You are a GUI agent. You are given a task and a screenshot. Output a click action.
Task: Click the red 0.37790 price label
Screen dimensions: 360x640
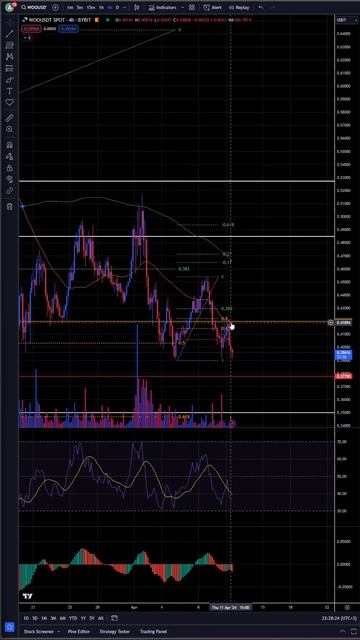pos(343,376)
